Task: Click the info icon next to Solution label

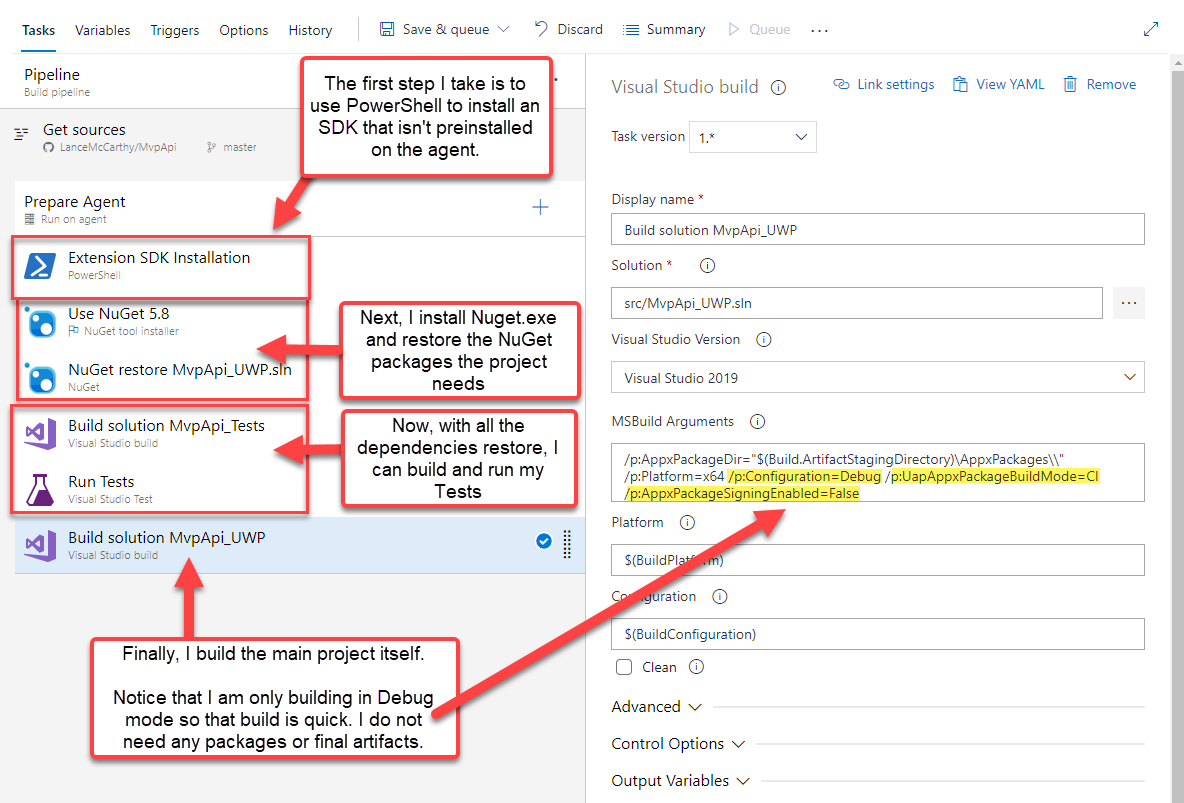Action: click(707, 266)
